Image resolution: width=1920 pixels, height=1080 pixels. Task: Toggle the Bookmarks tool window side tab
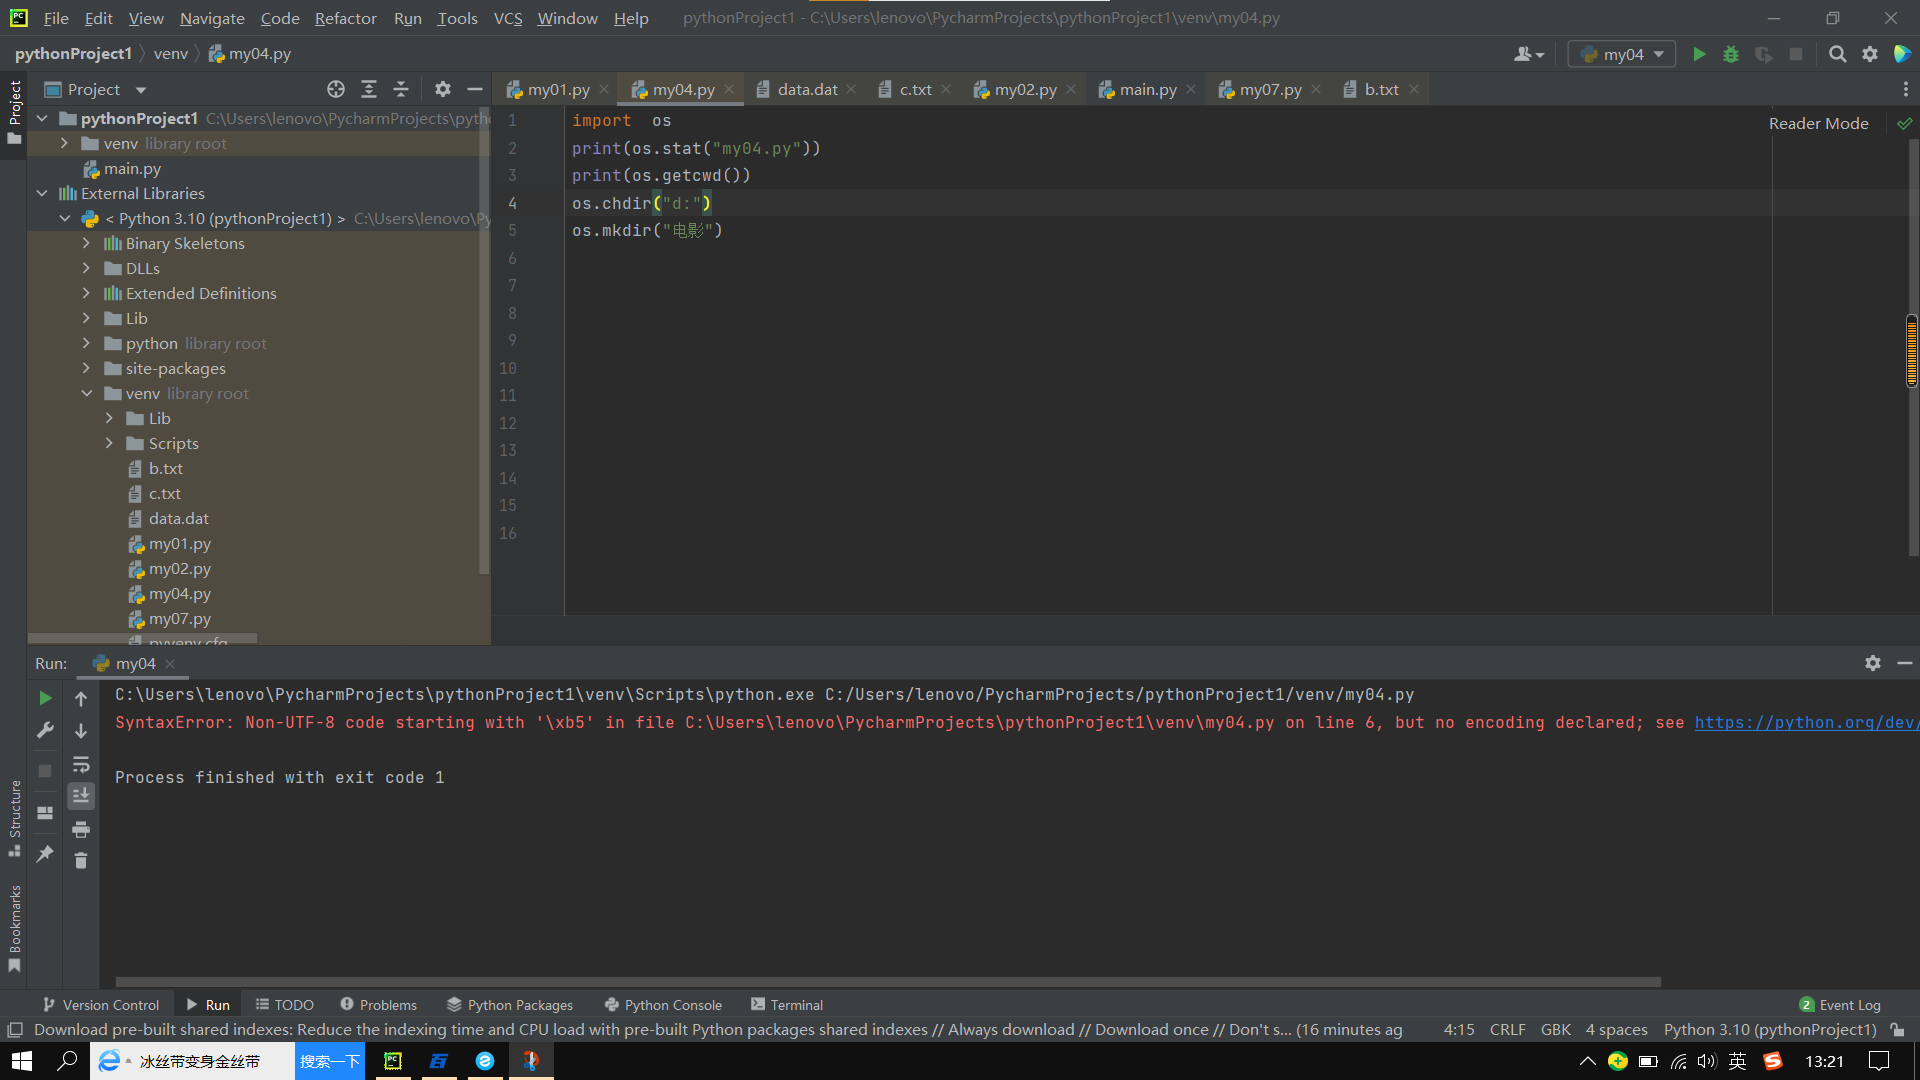point(14,928)
